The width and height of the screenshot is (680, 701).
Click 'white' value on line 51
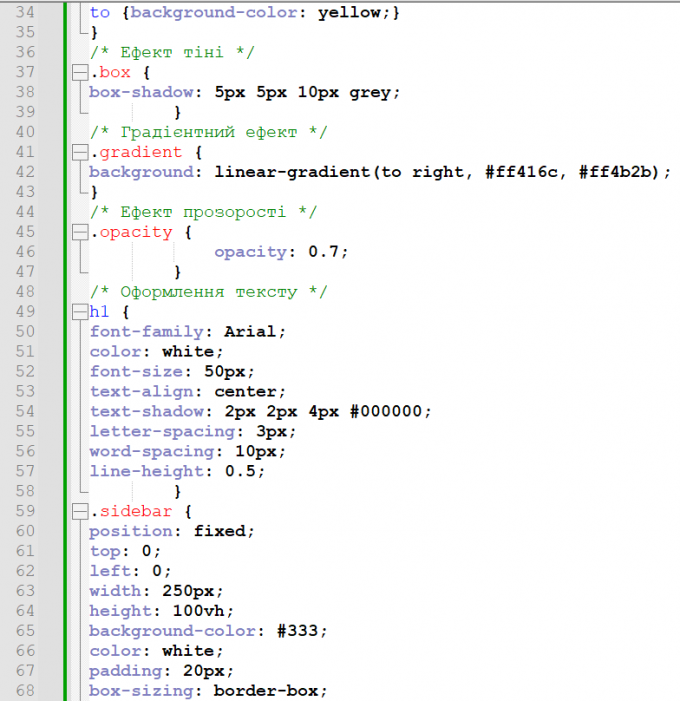188,351
